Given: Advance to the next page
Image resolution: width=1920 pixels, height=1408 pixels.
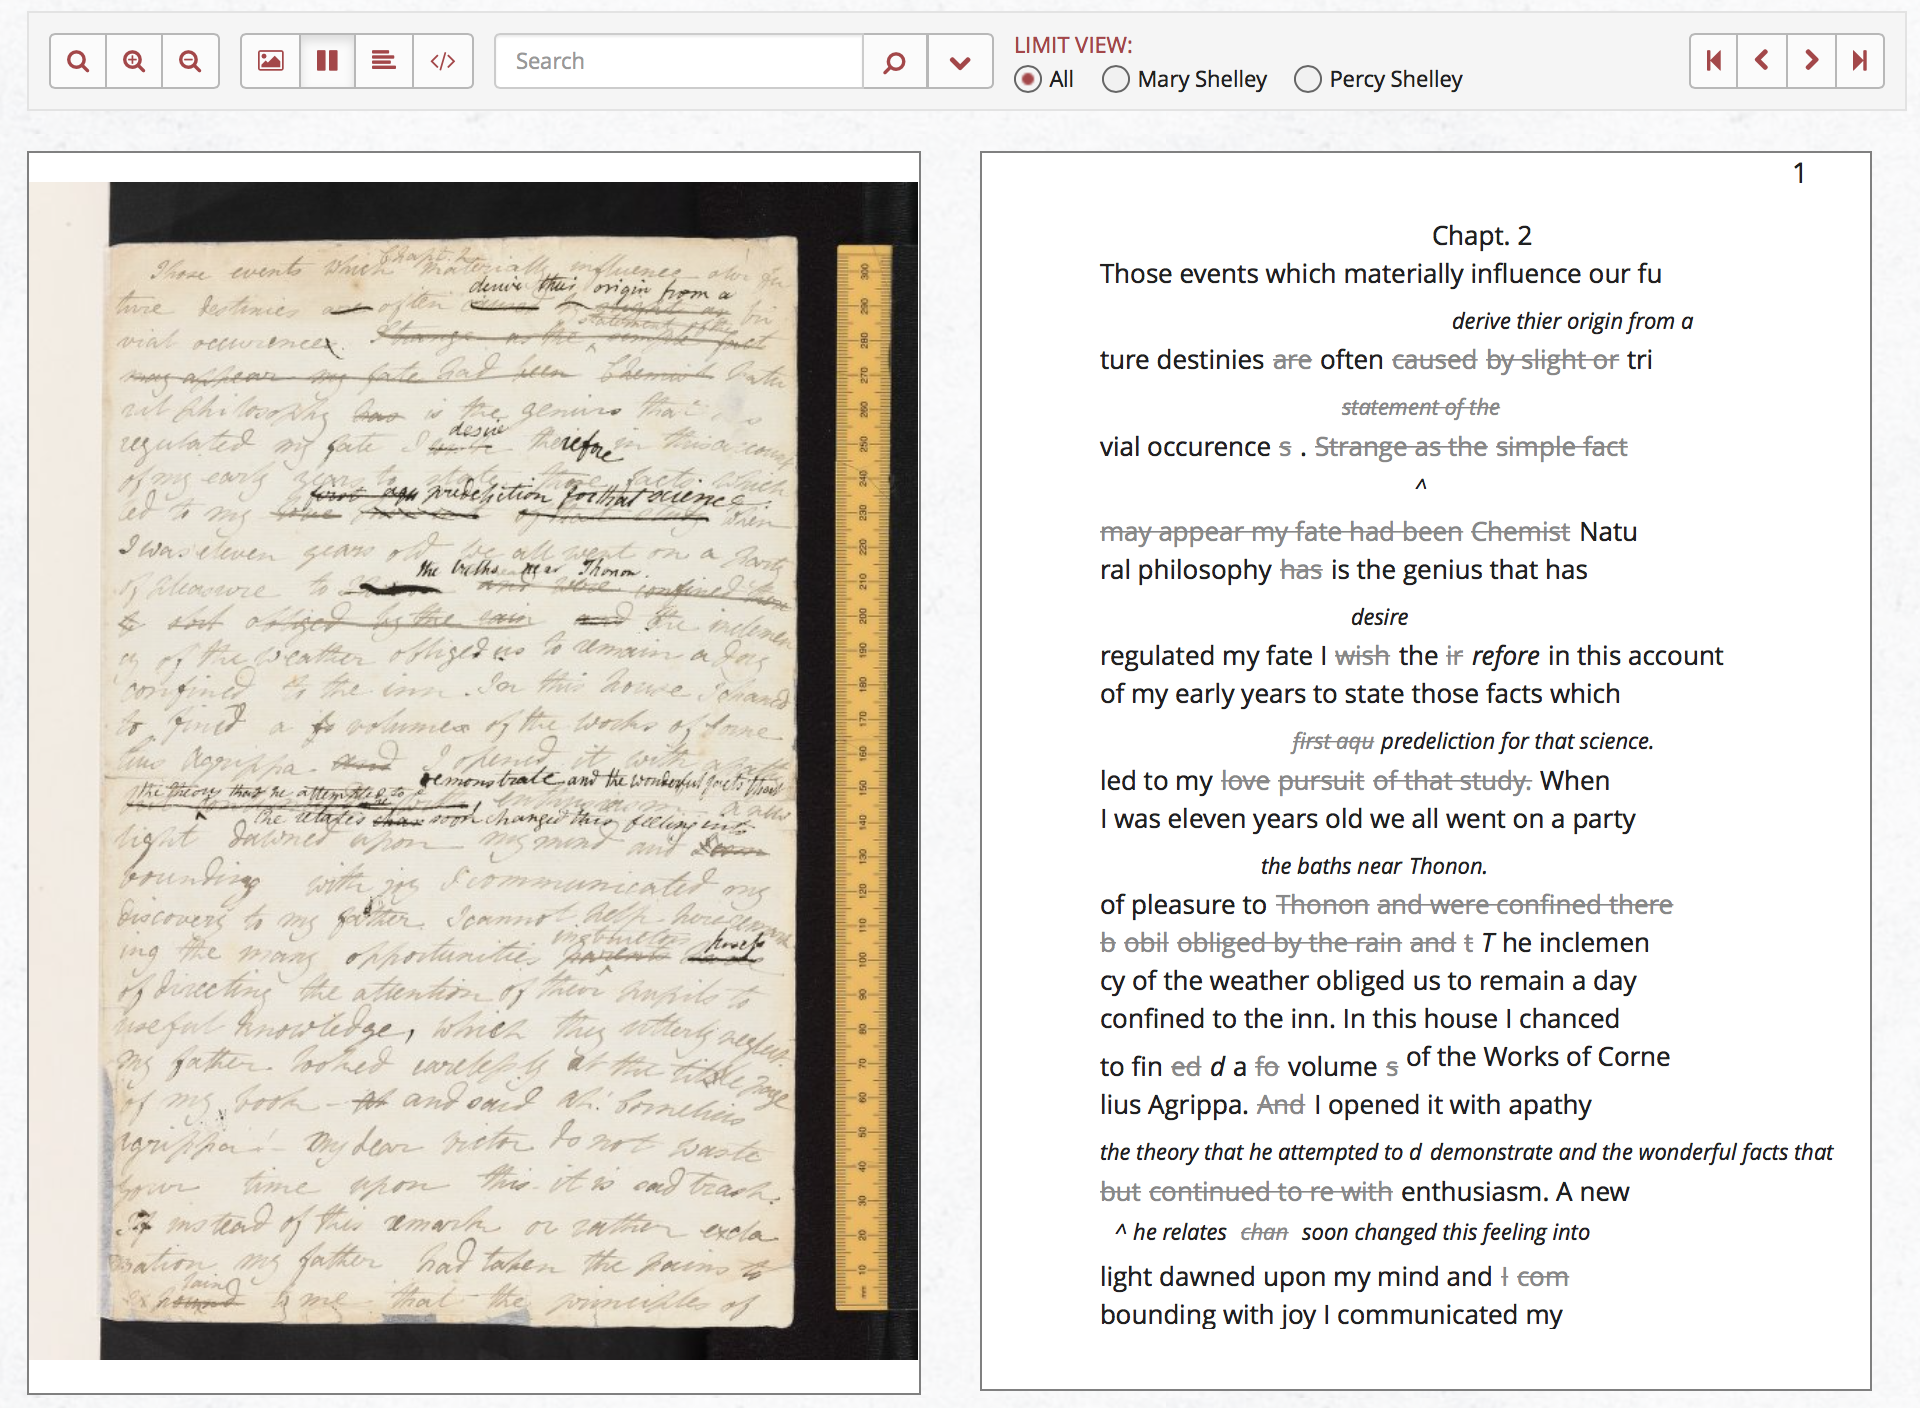Looking at the screenshot, I should pos(1810,60).
